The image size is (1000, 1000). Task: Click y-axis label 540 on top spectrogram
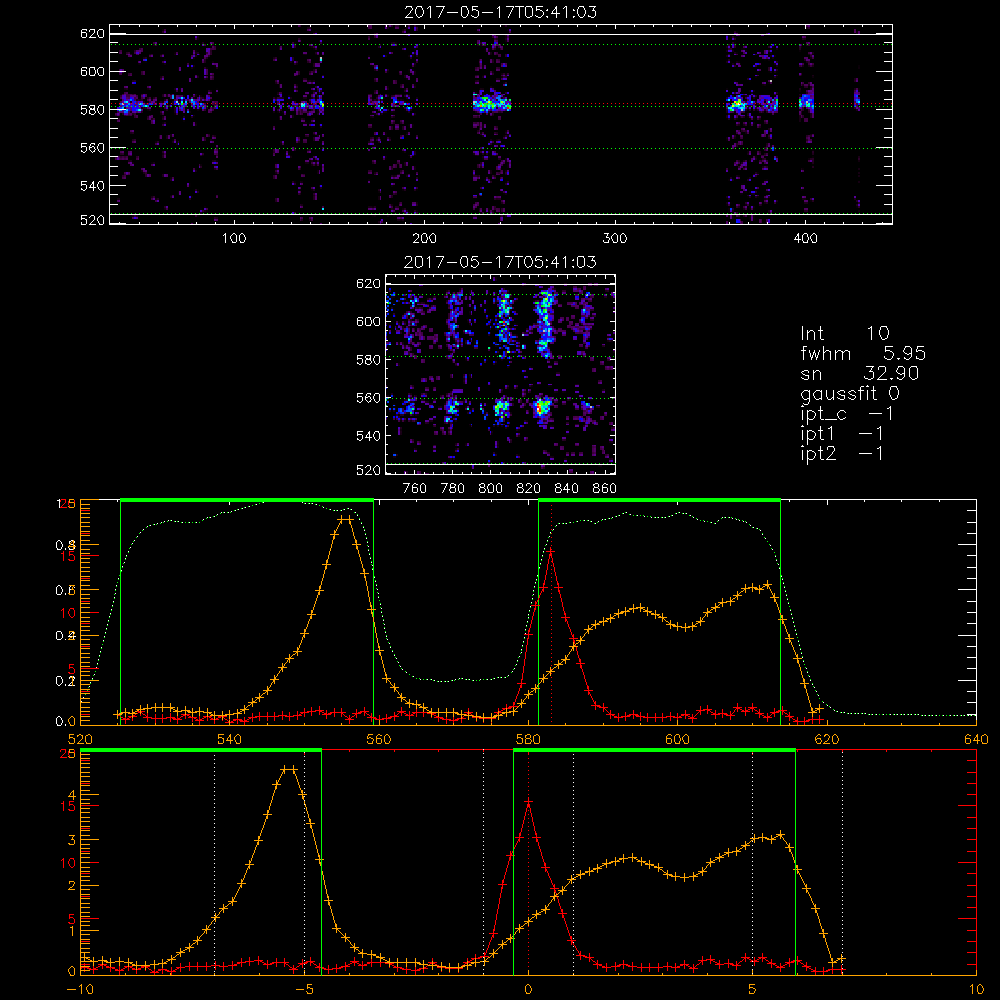(92, 186)
